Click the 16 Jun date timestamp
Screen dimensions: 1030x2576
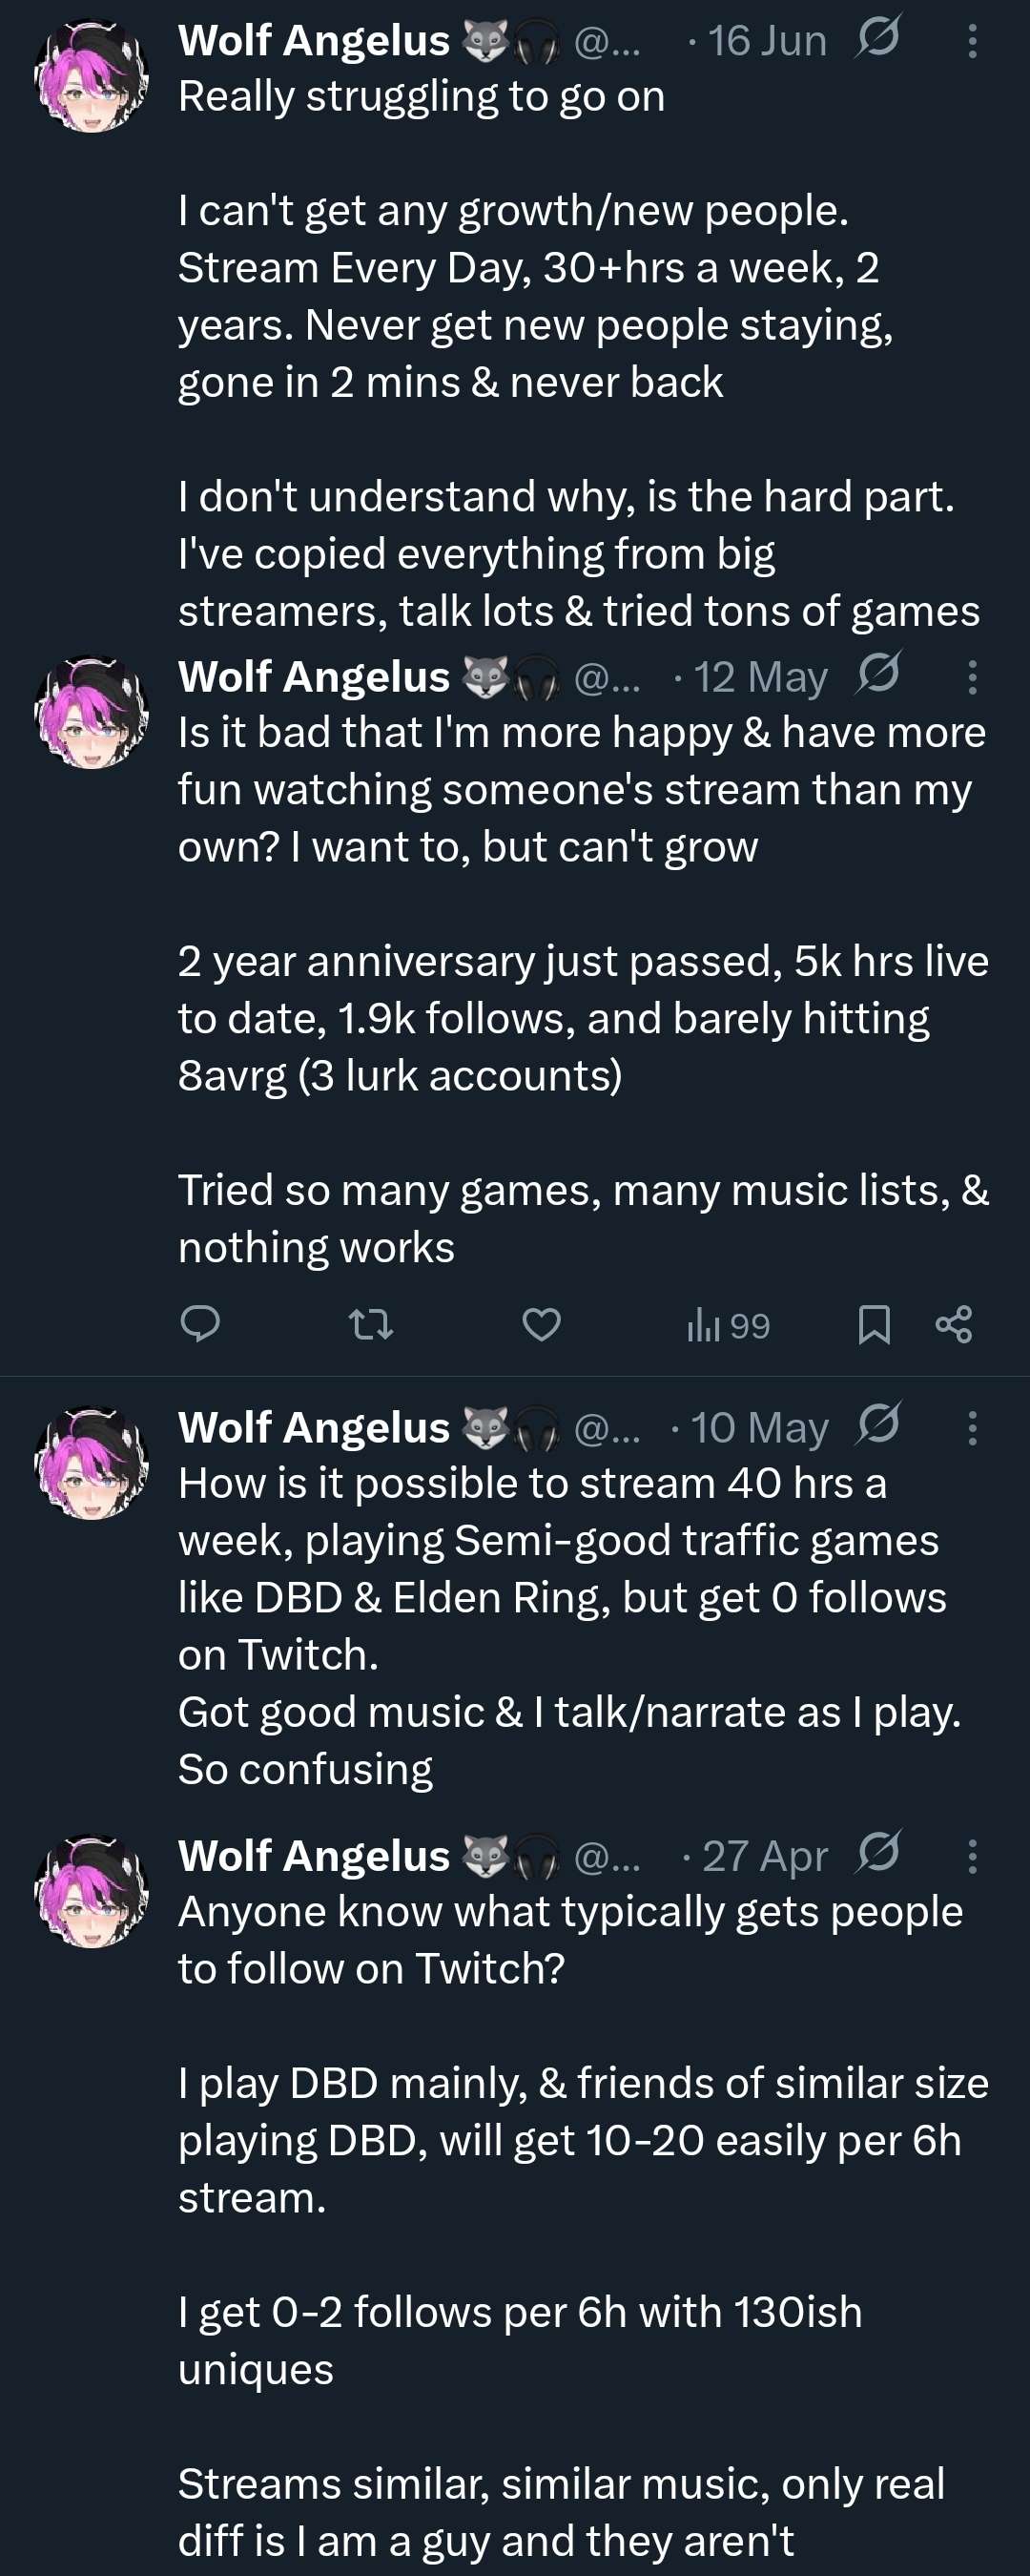(x=767, y=41)
